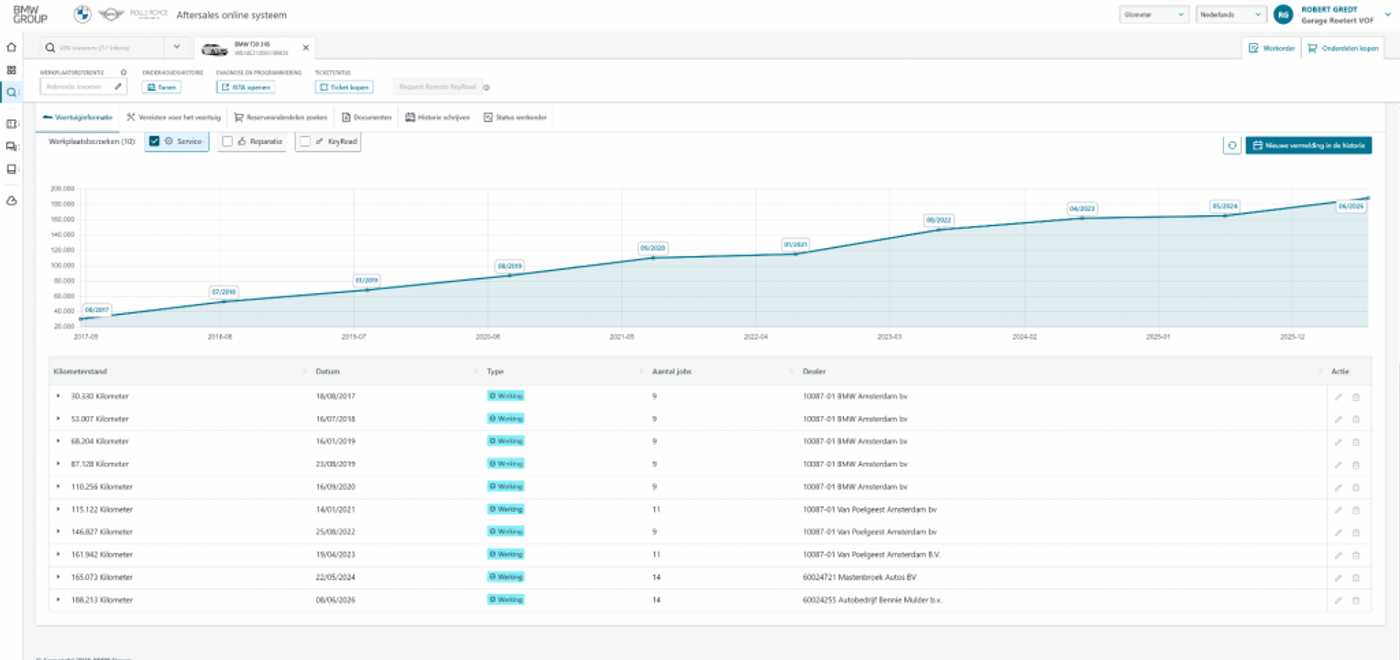1400x660 pixels.
Task: Open Vereisten voor het voertuig tab
Action: pos(174,117)
